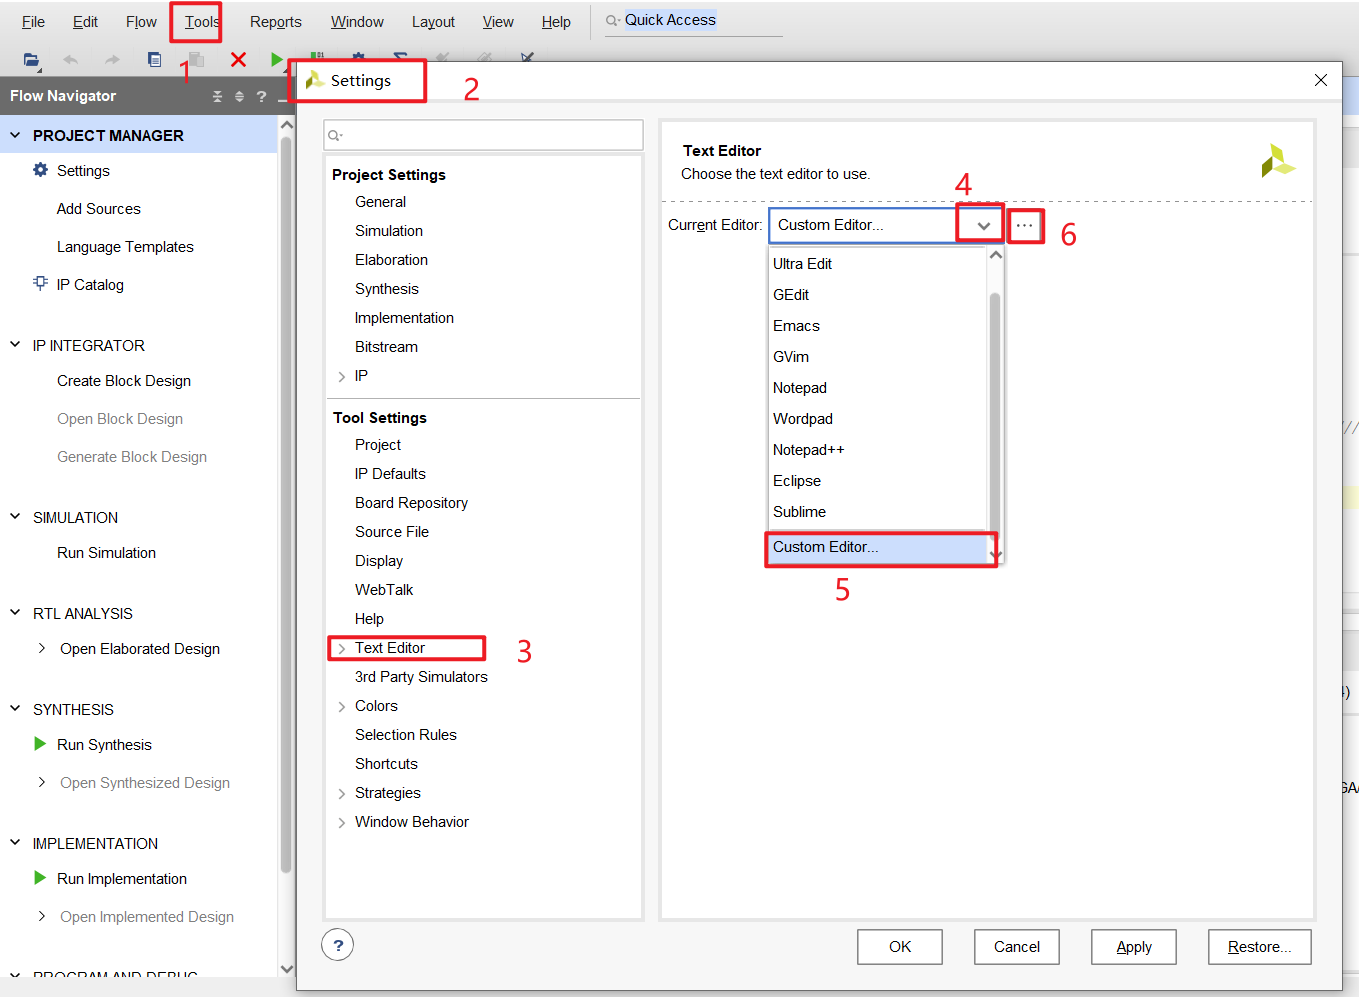Open the View menu
1359x997 pixels.
point(498,21)
